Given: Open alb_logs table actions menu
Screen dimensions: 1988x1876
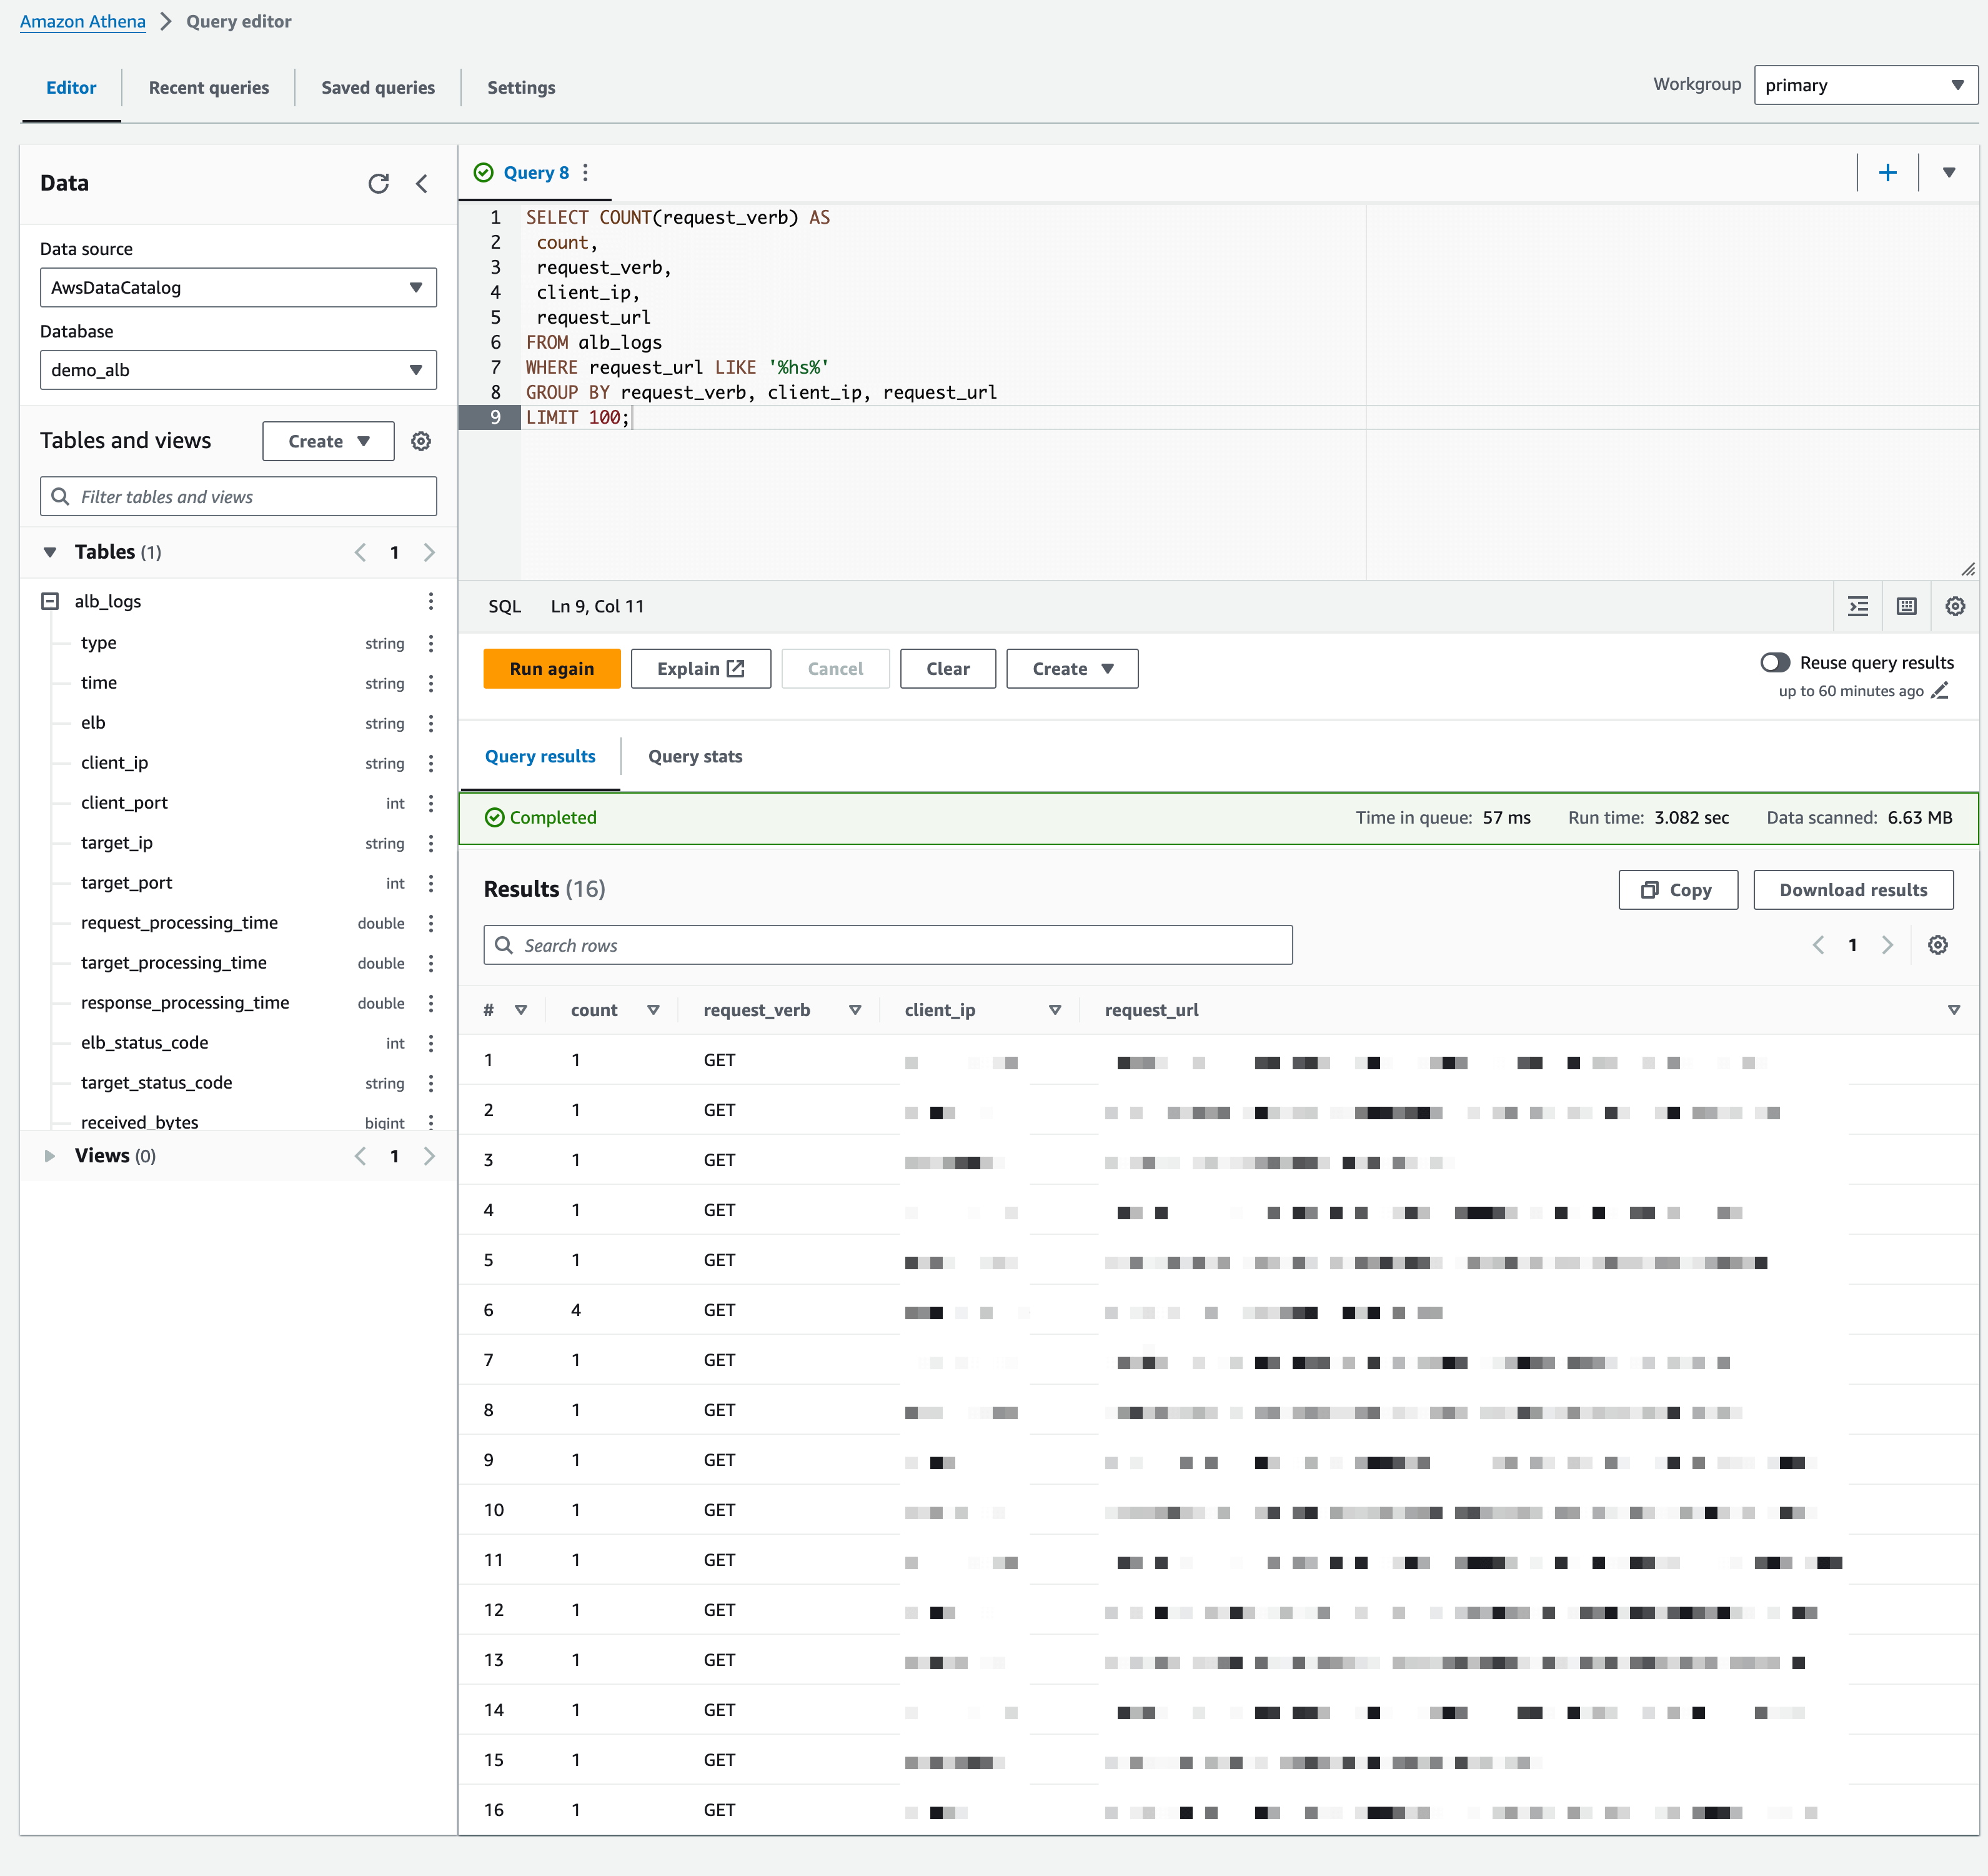Looking at the screenshot, I should point(431,601).
